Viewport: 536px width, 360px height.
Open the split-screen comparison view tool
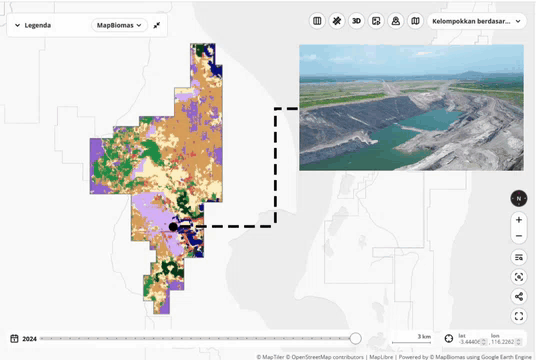[317, 21]
